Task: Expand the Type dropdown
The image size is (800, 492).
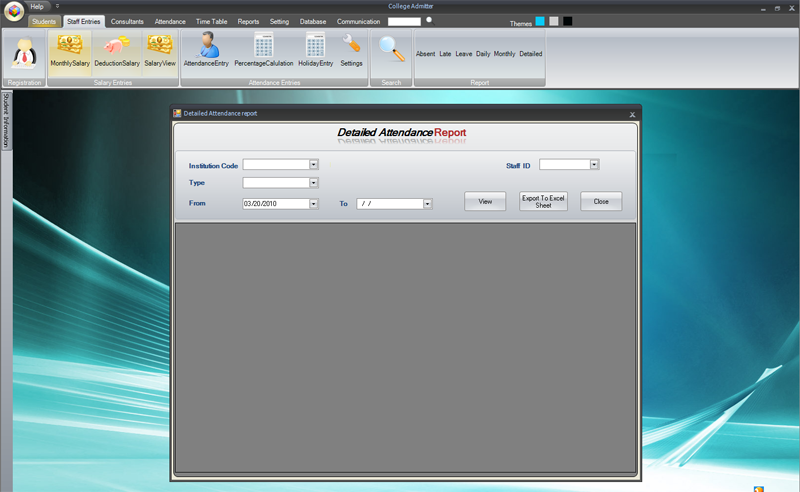Action: pyautogui.click(x=314, y=183)
